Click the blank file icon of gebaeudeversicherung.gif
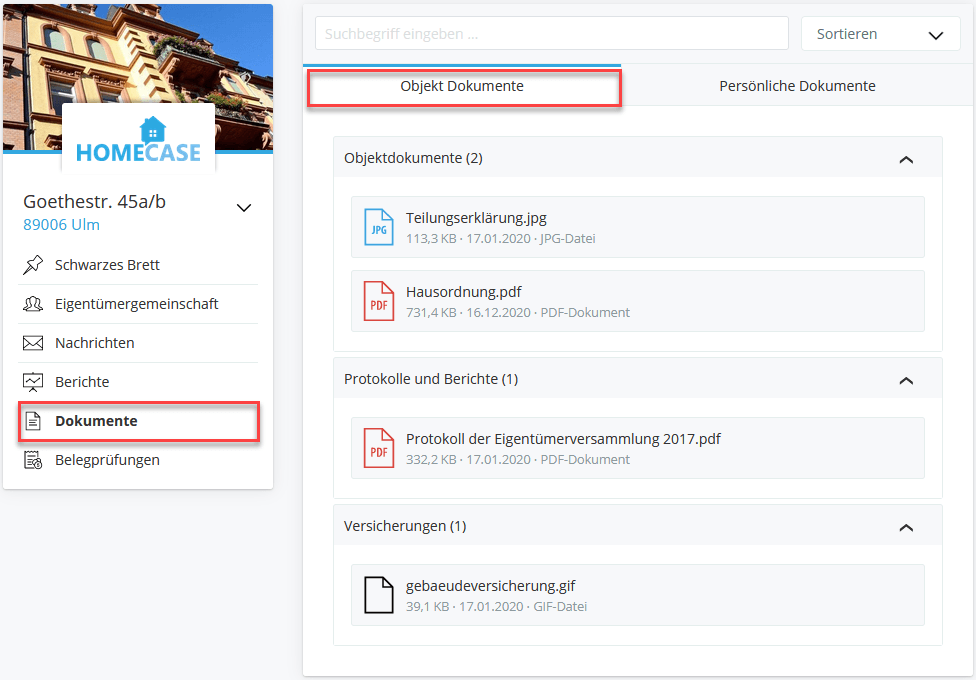This screenshot has width=976, height=680. [378, 595]
